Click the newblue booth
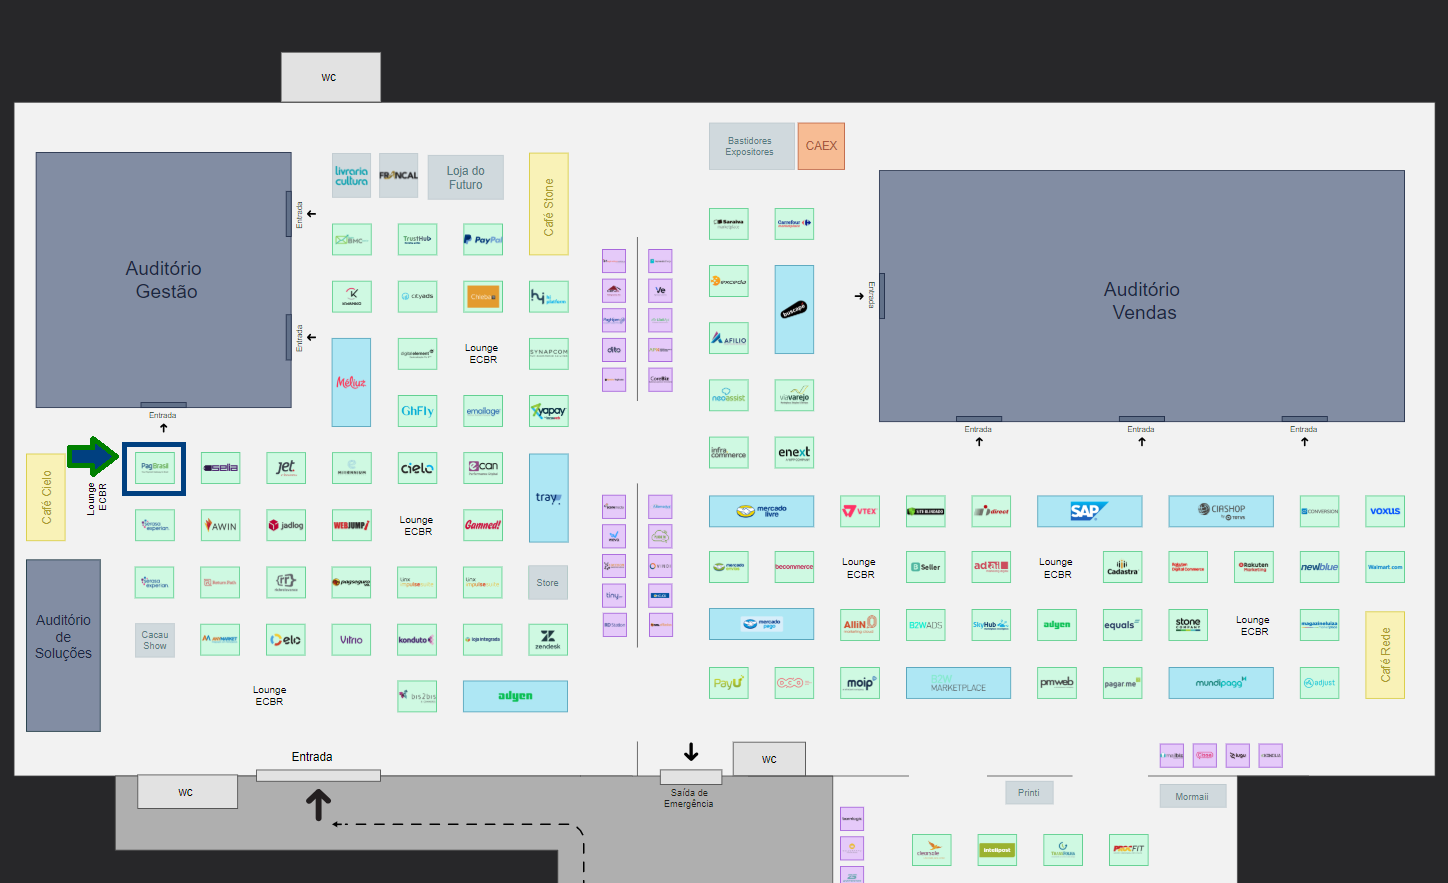 [1319, 568]
